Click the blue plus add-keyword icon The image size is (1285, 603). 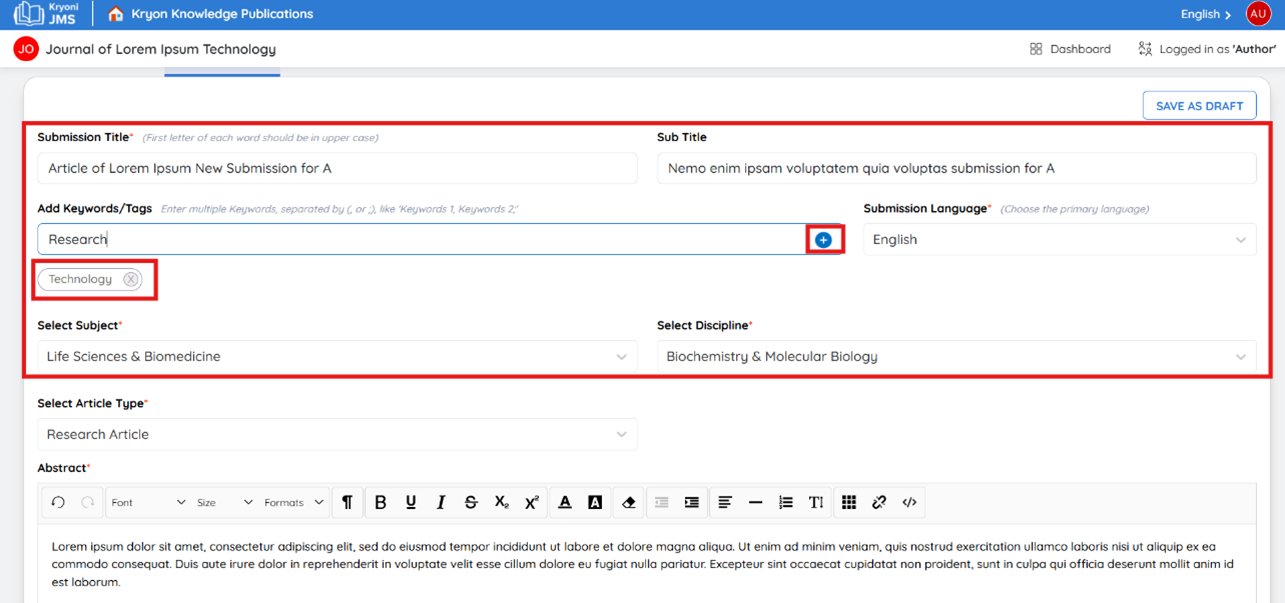[823, 240]
